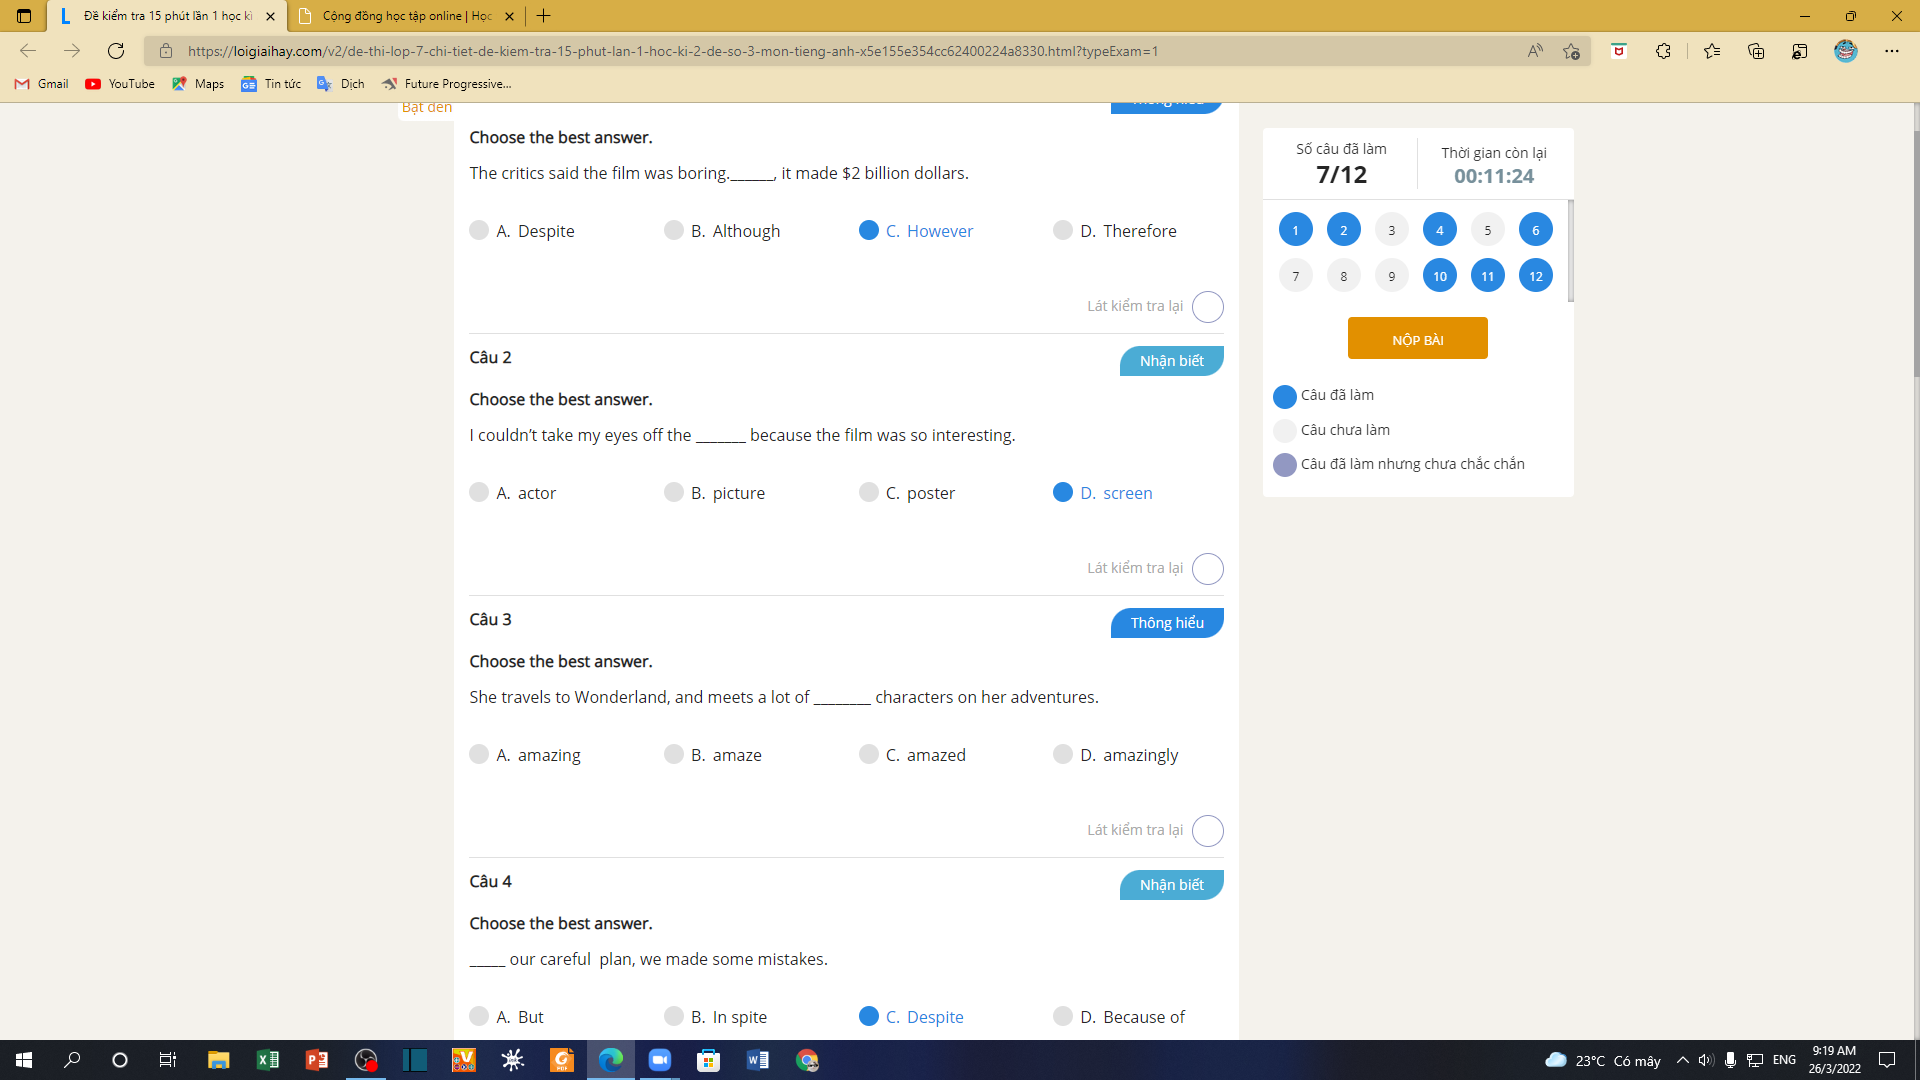
Task: Open the Windows Start menu
Action: tap(24, 1060)
